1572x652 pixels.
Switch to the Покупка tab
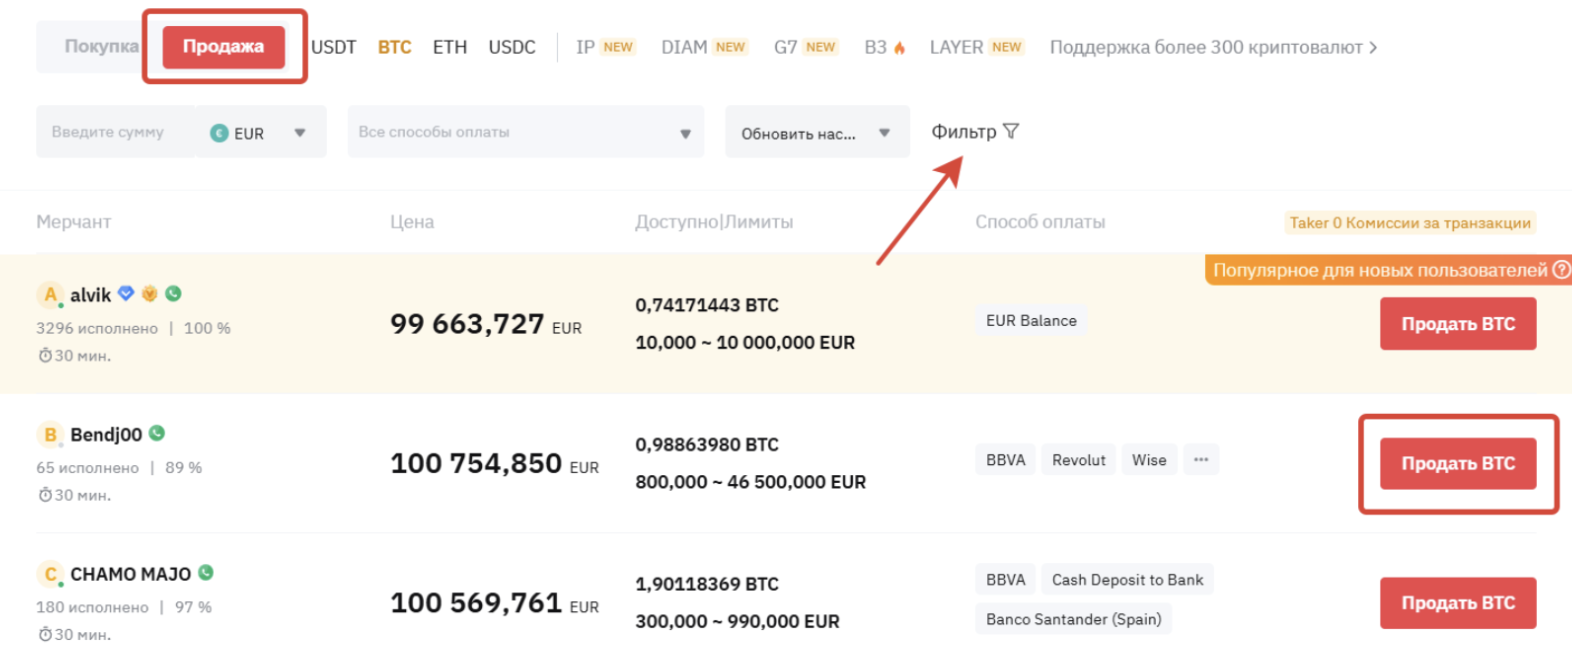[101, 46]
